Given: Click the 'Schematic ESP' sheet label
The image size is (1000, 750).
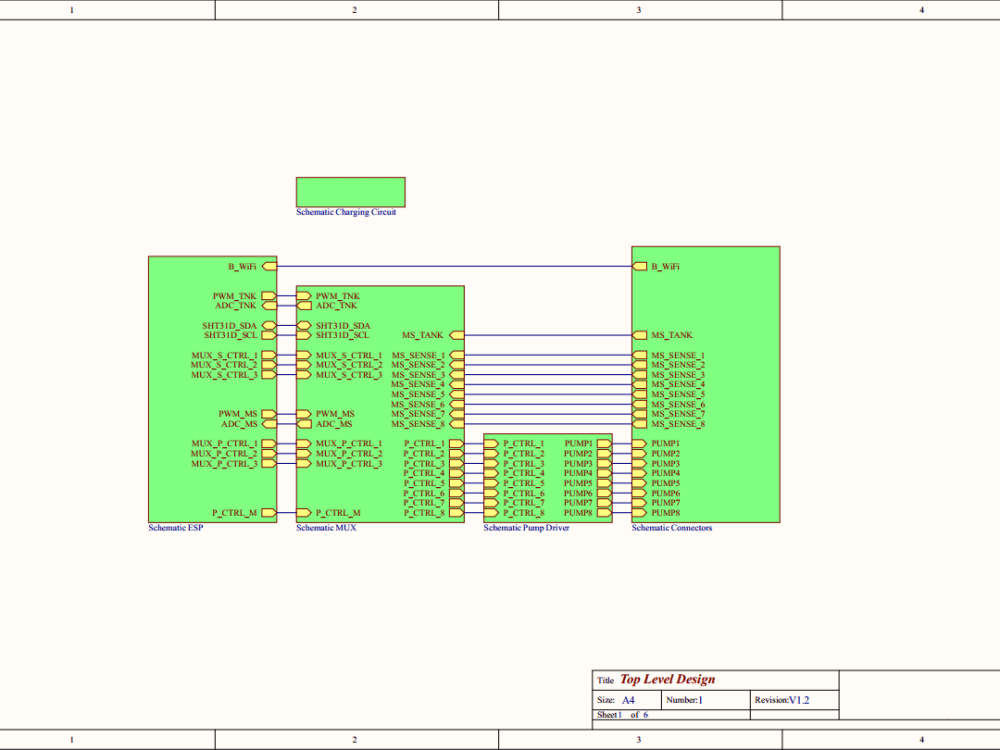Looking at the screenshot, I should pos(176,528).
